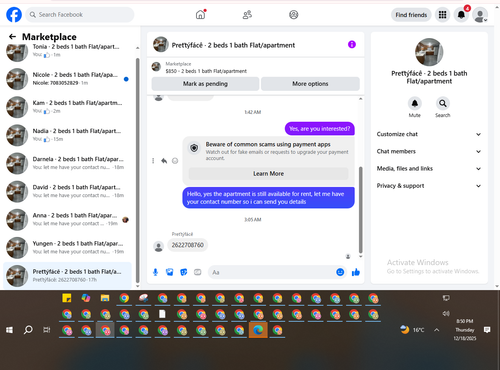Screen dimensions: 500x370
Task: Open the Windows notification center icon
Action: pos(487,330)
